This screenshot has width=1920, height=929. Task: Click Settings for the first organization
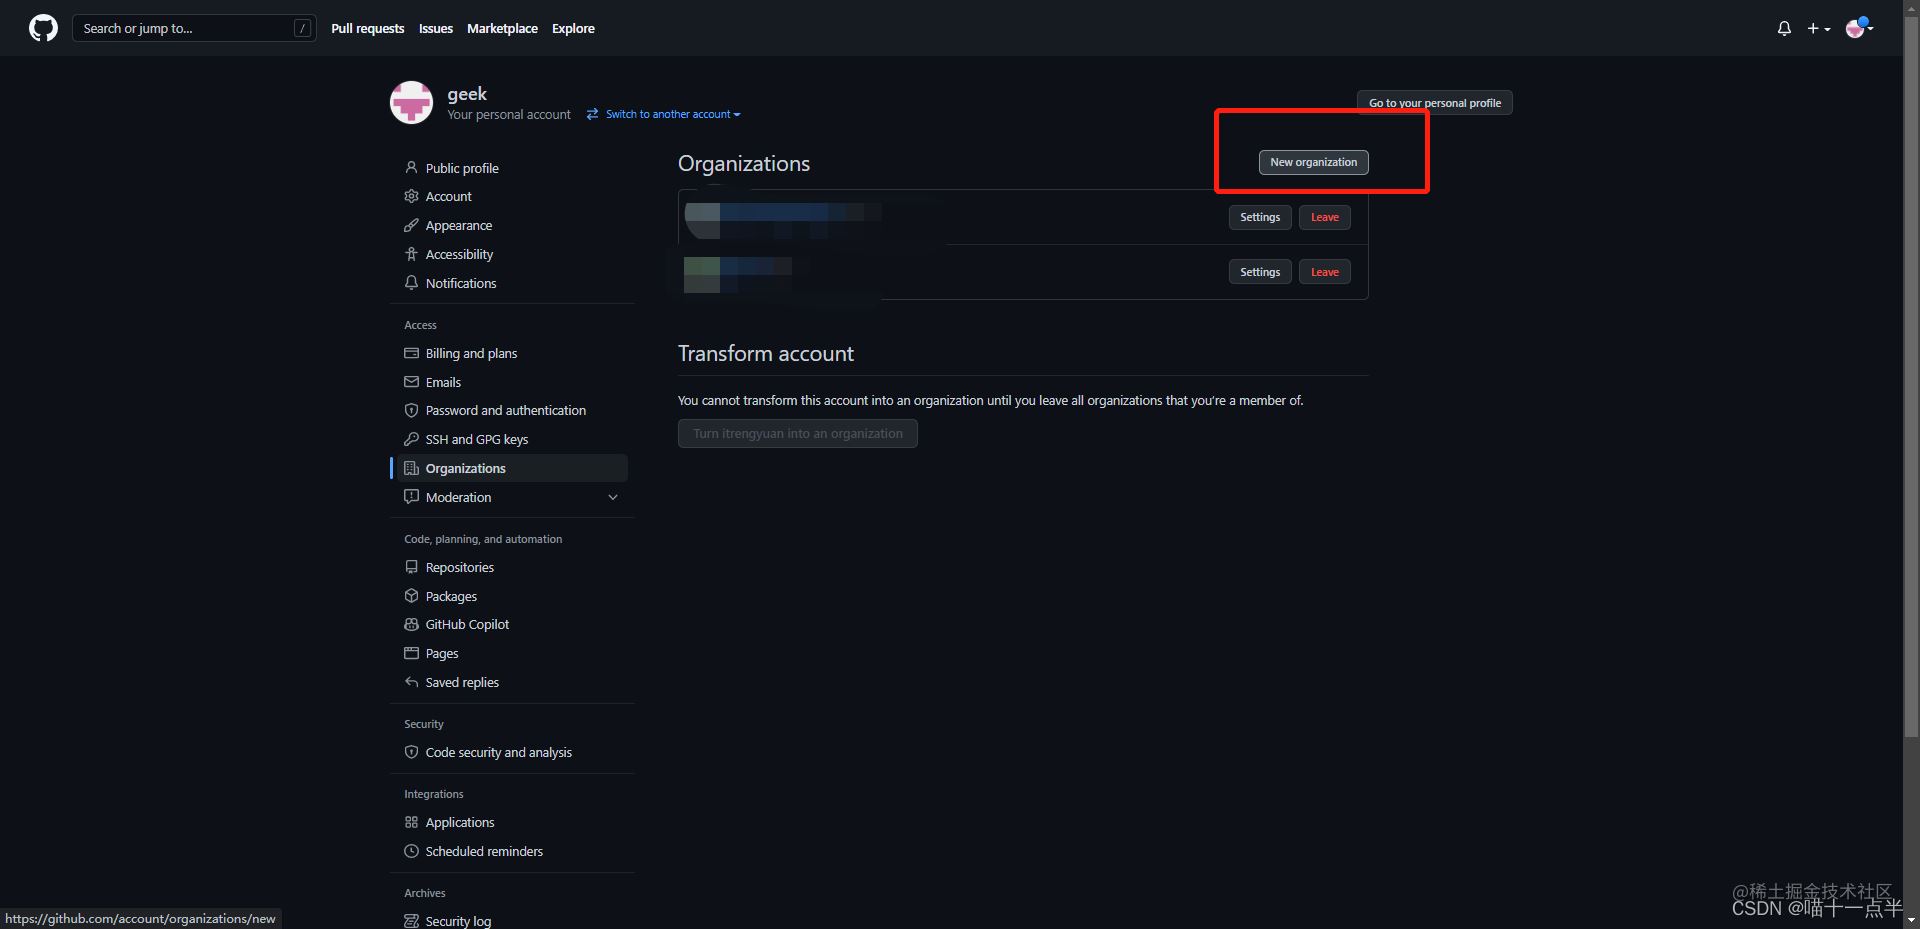coord(1260,217)
